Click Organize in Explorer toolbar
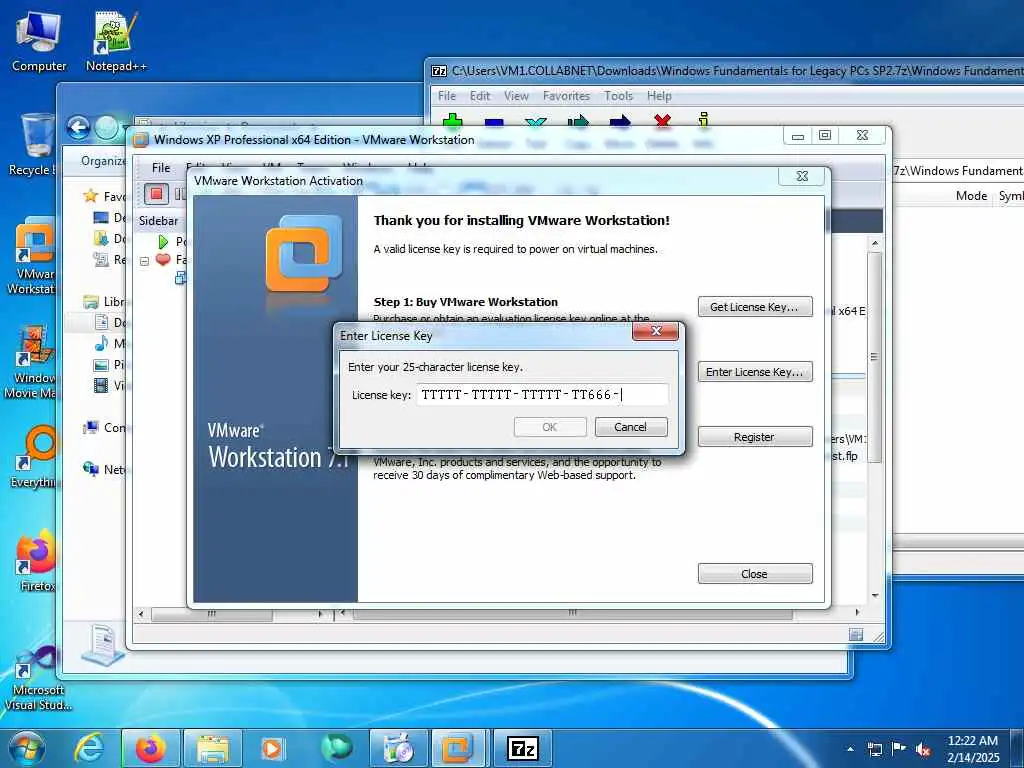 [103, 161]
